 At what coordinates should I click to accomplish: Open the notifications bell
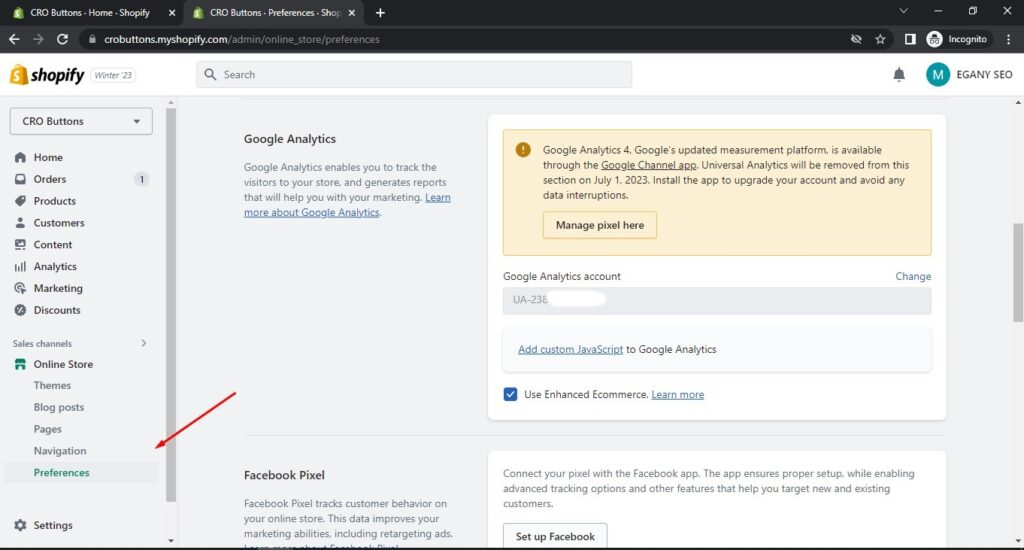click(899, 74)
